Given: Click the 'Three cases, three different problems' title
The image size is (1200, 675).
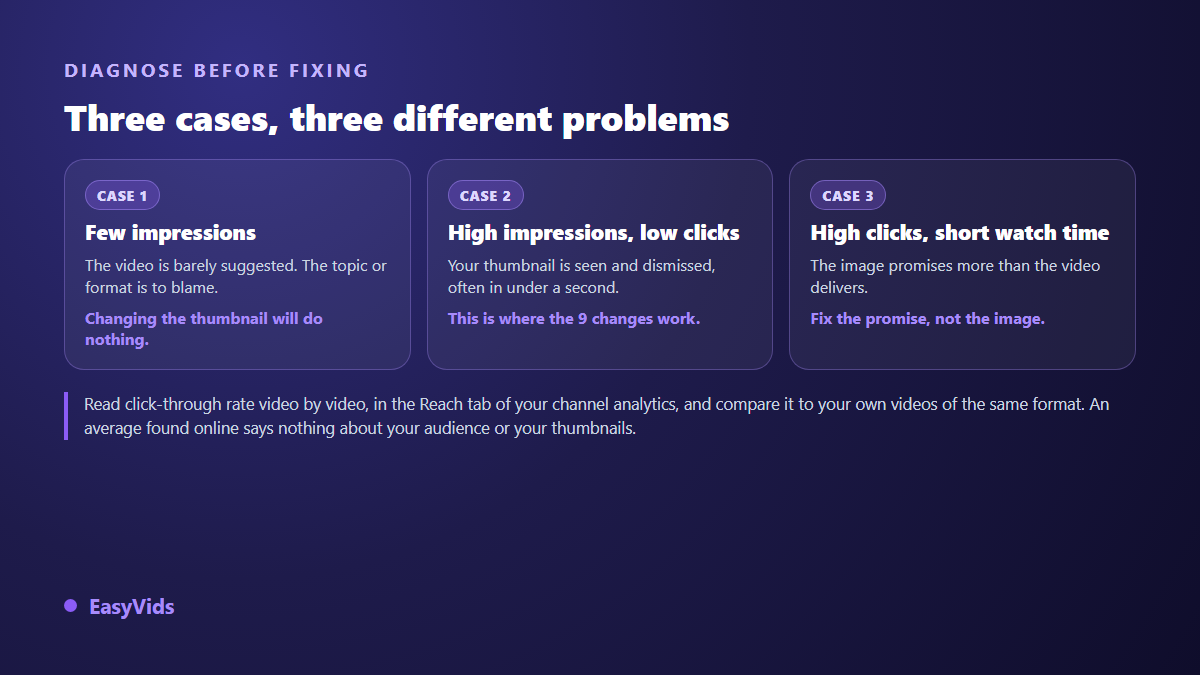Looking at the screenshot, I should (x=397, y=119).
